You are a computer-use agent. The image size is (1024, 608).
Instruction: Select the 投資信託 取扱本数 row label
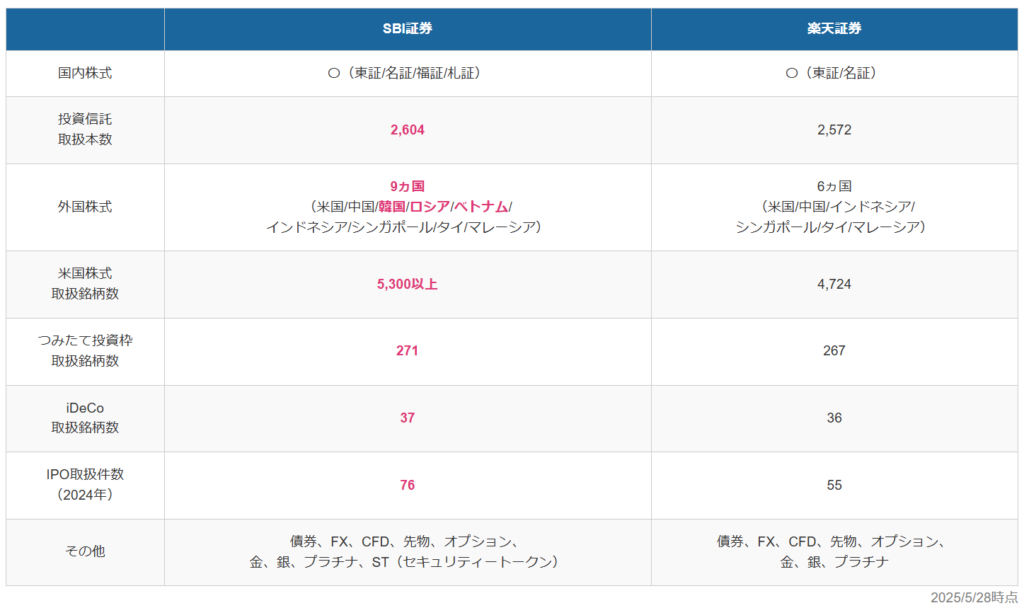pyautogui.click(x=85, y=129)
